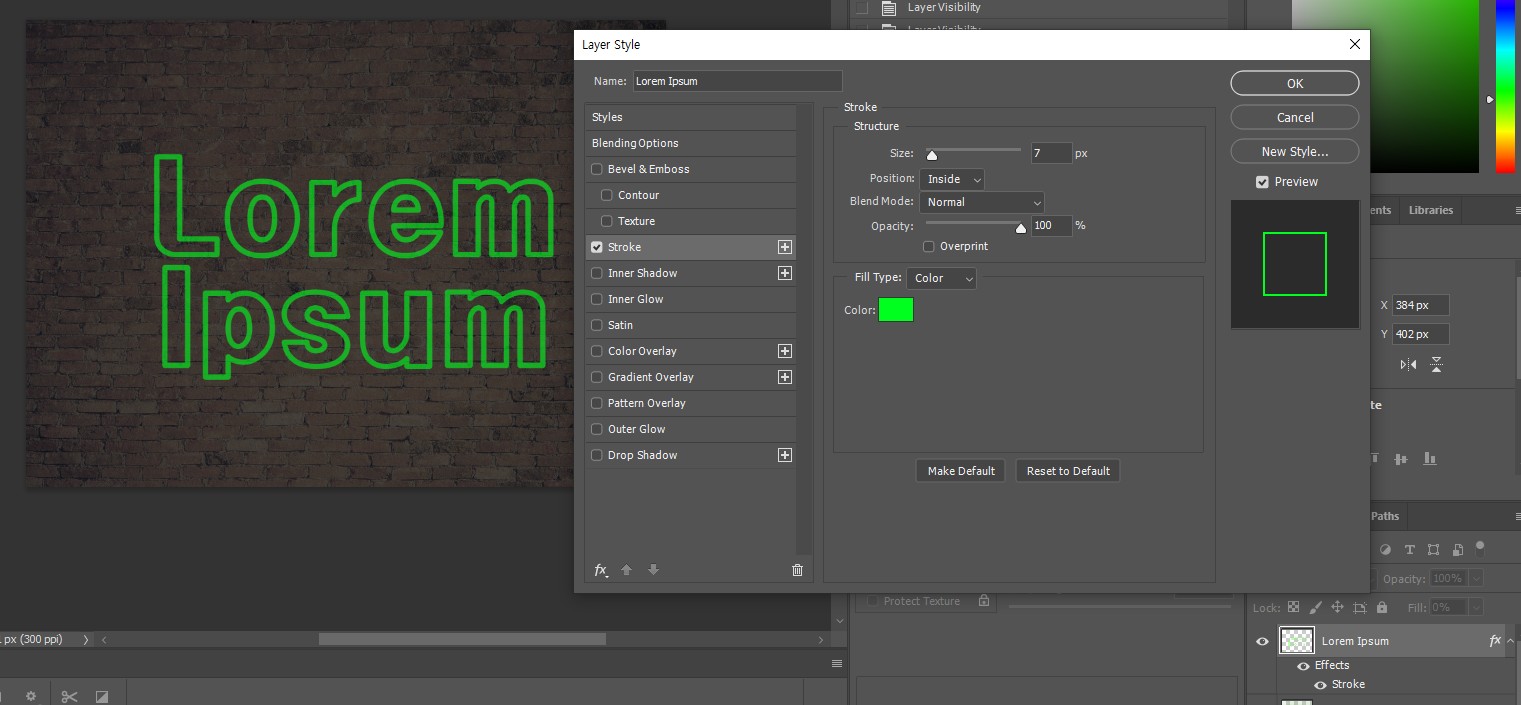Click the Reset to Default button
The width and height of the screenshot is (1521, 705).
[1068, 471]
